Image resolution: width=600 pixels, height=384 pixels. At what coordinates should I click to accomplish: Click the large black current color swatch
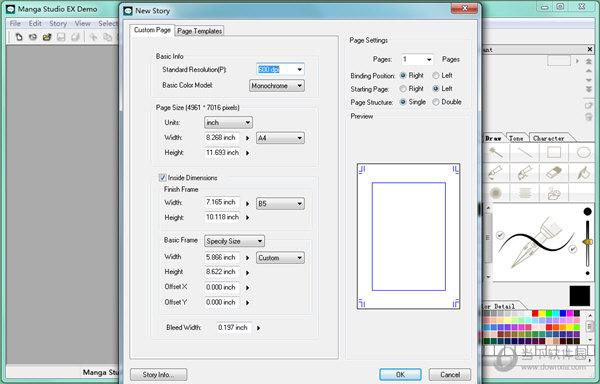[580, 296]
